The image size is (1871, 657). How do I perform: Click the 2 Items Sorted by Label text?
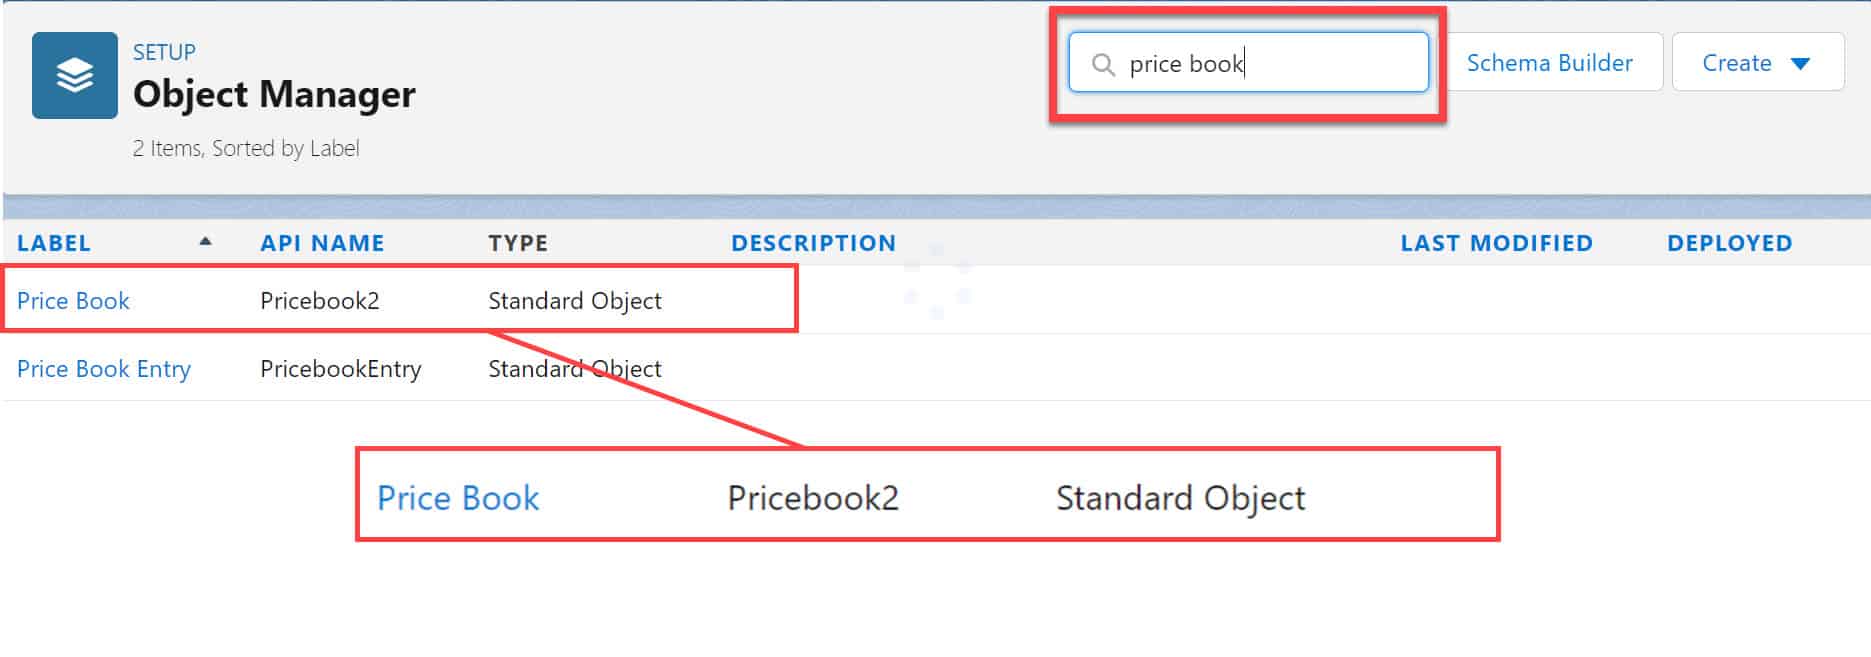click(245, 148)
